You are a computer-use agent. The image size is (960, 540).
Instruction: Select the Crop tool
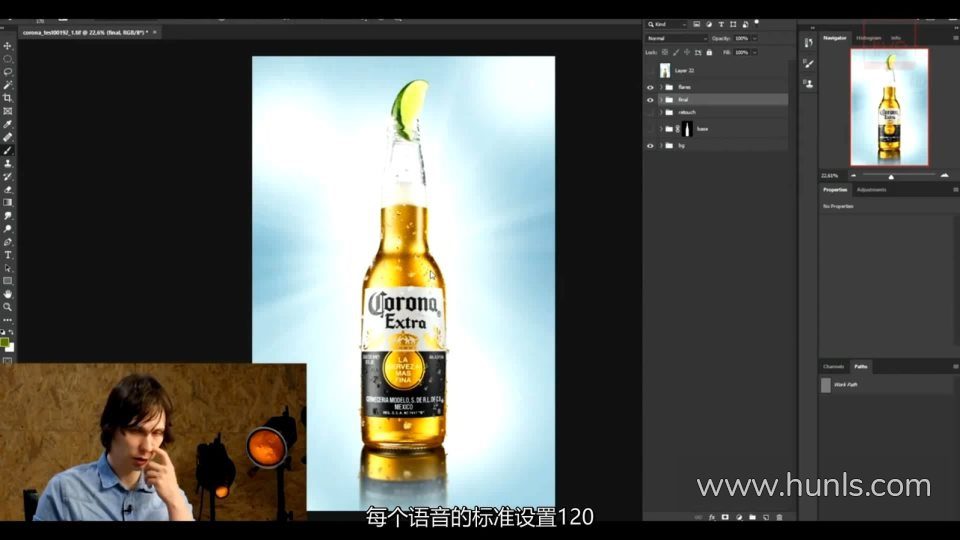(x=7, y=98)
